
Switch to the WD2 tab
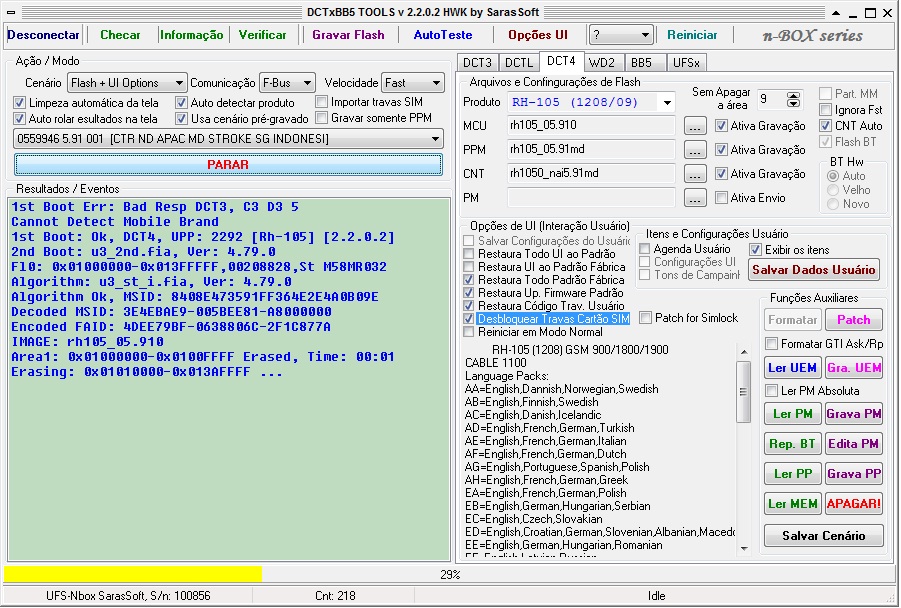tap(602, 63)
